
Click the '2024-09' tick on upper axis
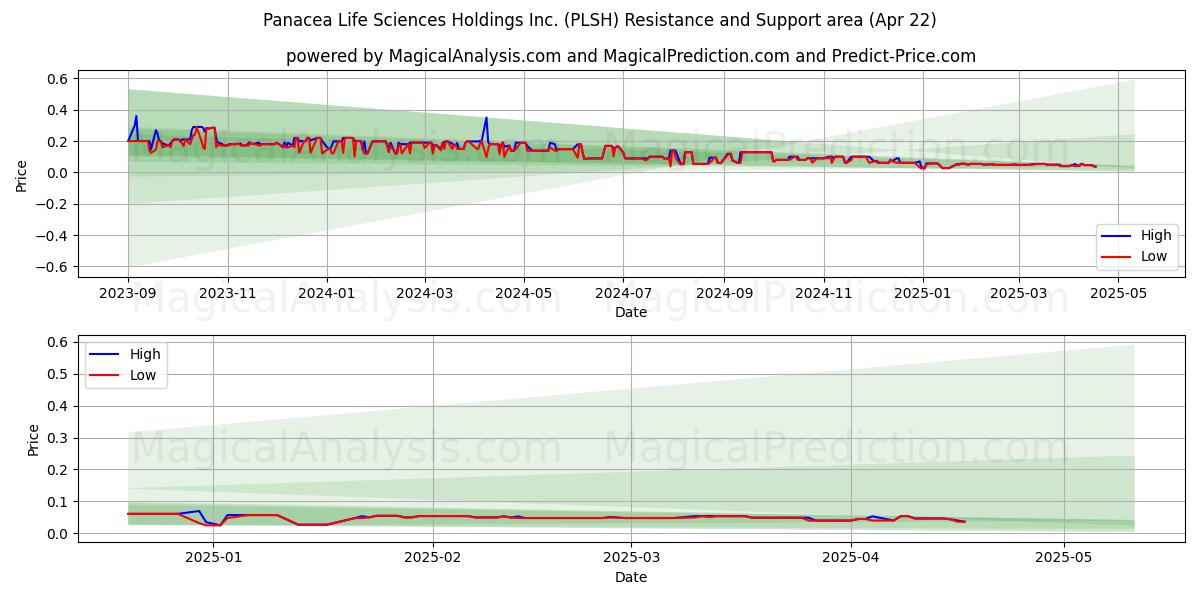click(724, 293)
